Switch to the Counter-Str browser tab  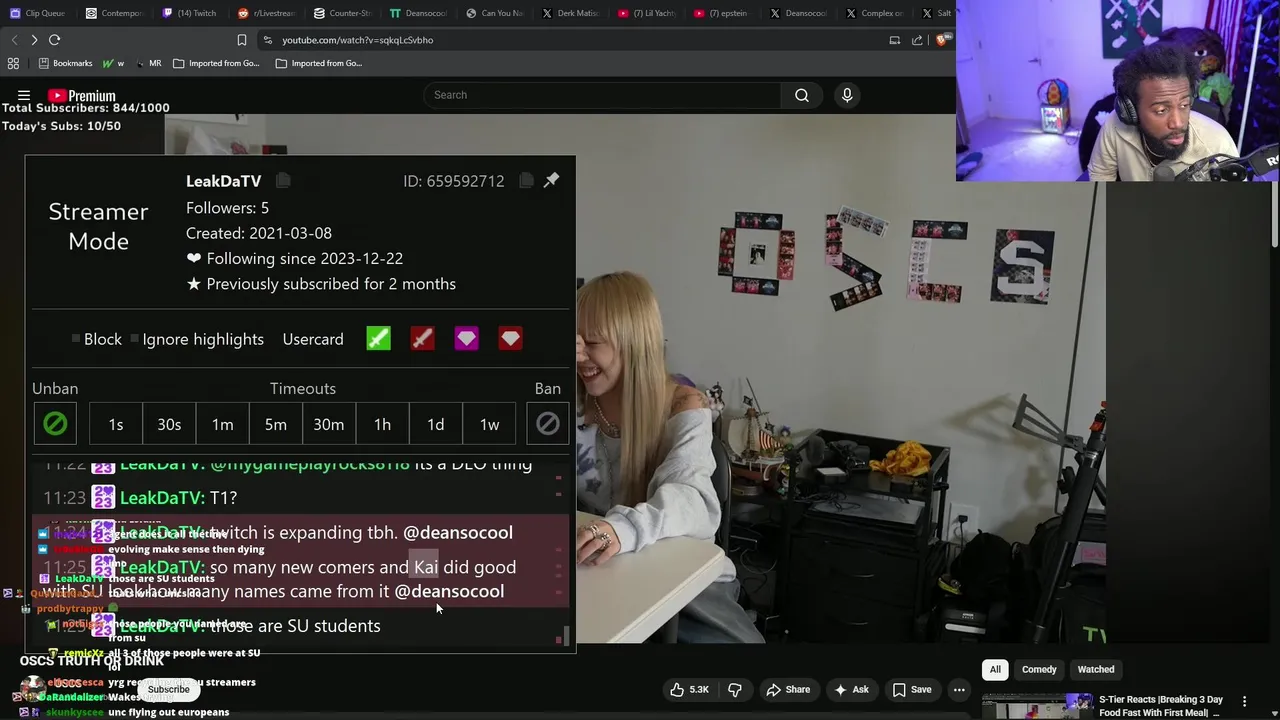(x=342, y=13)
